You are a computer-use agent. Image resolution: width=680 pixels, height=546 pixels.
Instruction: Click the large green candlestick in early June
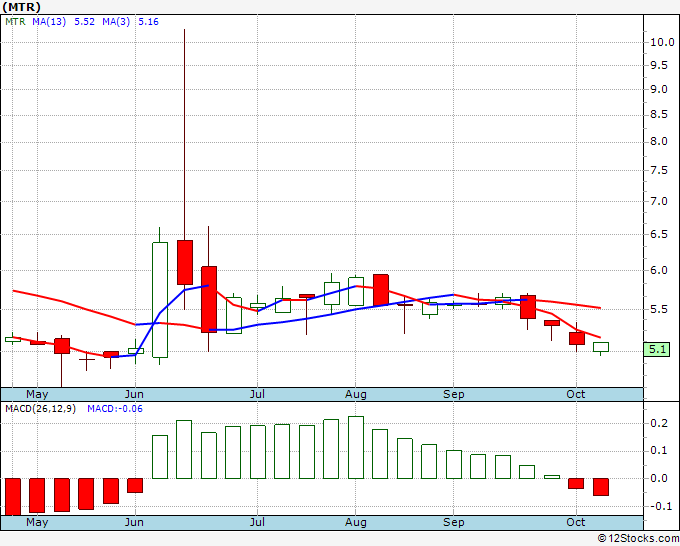(x=160, y=300)
